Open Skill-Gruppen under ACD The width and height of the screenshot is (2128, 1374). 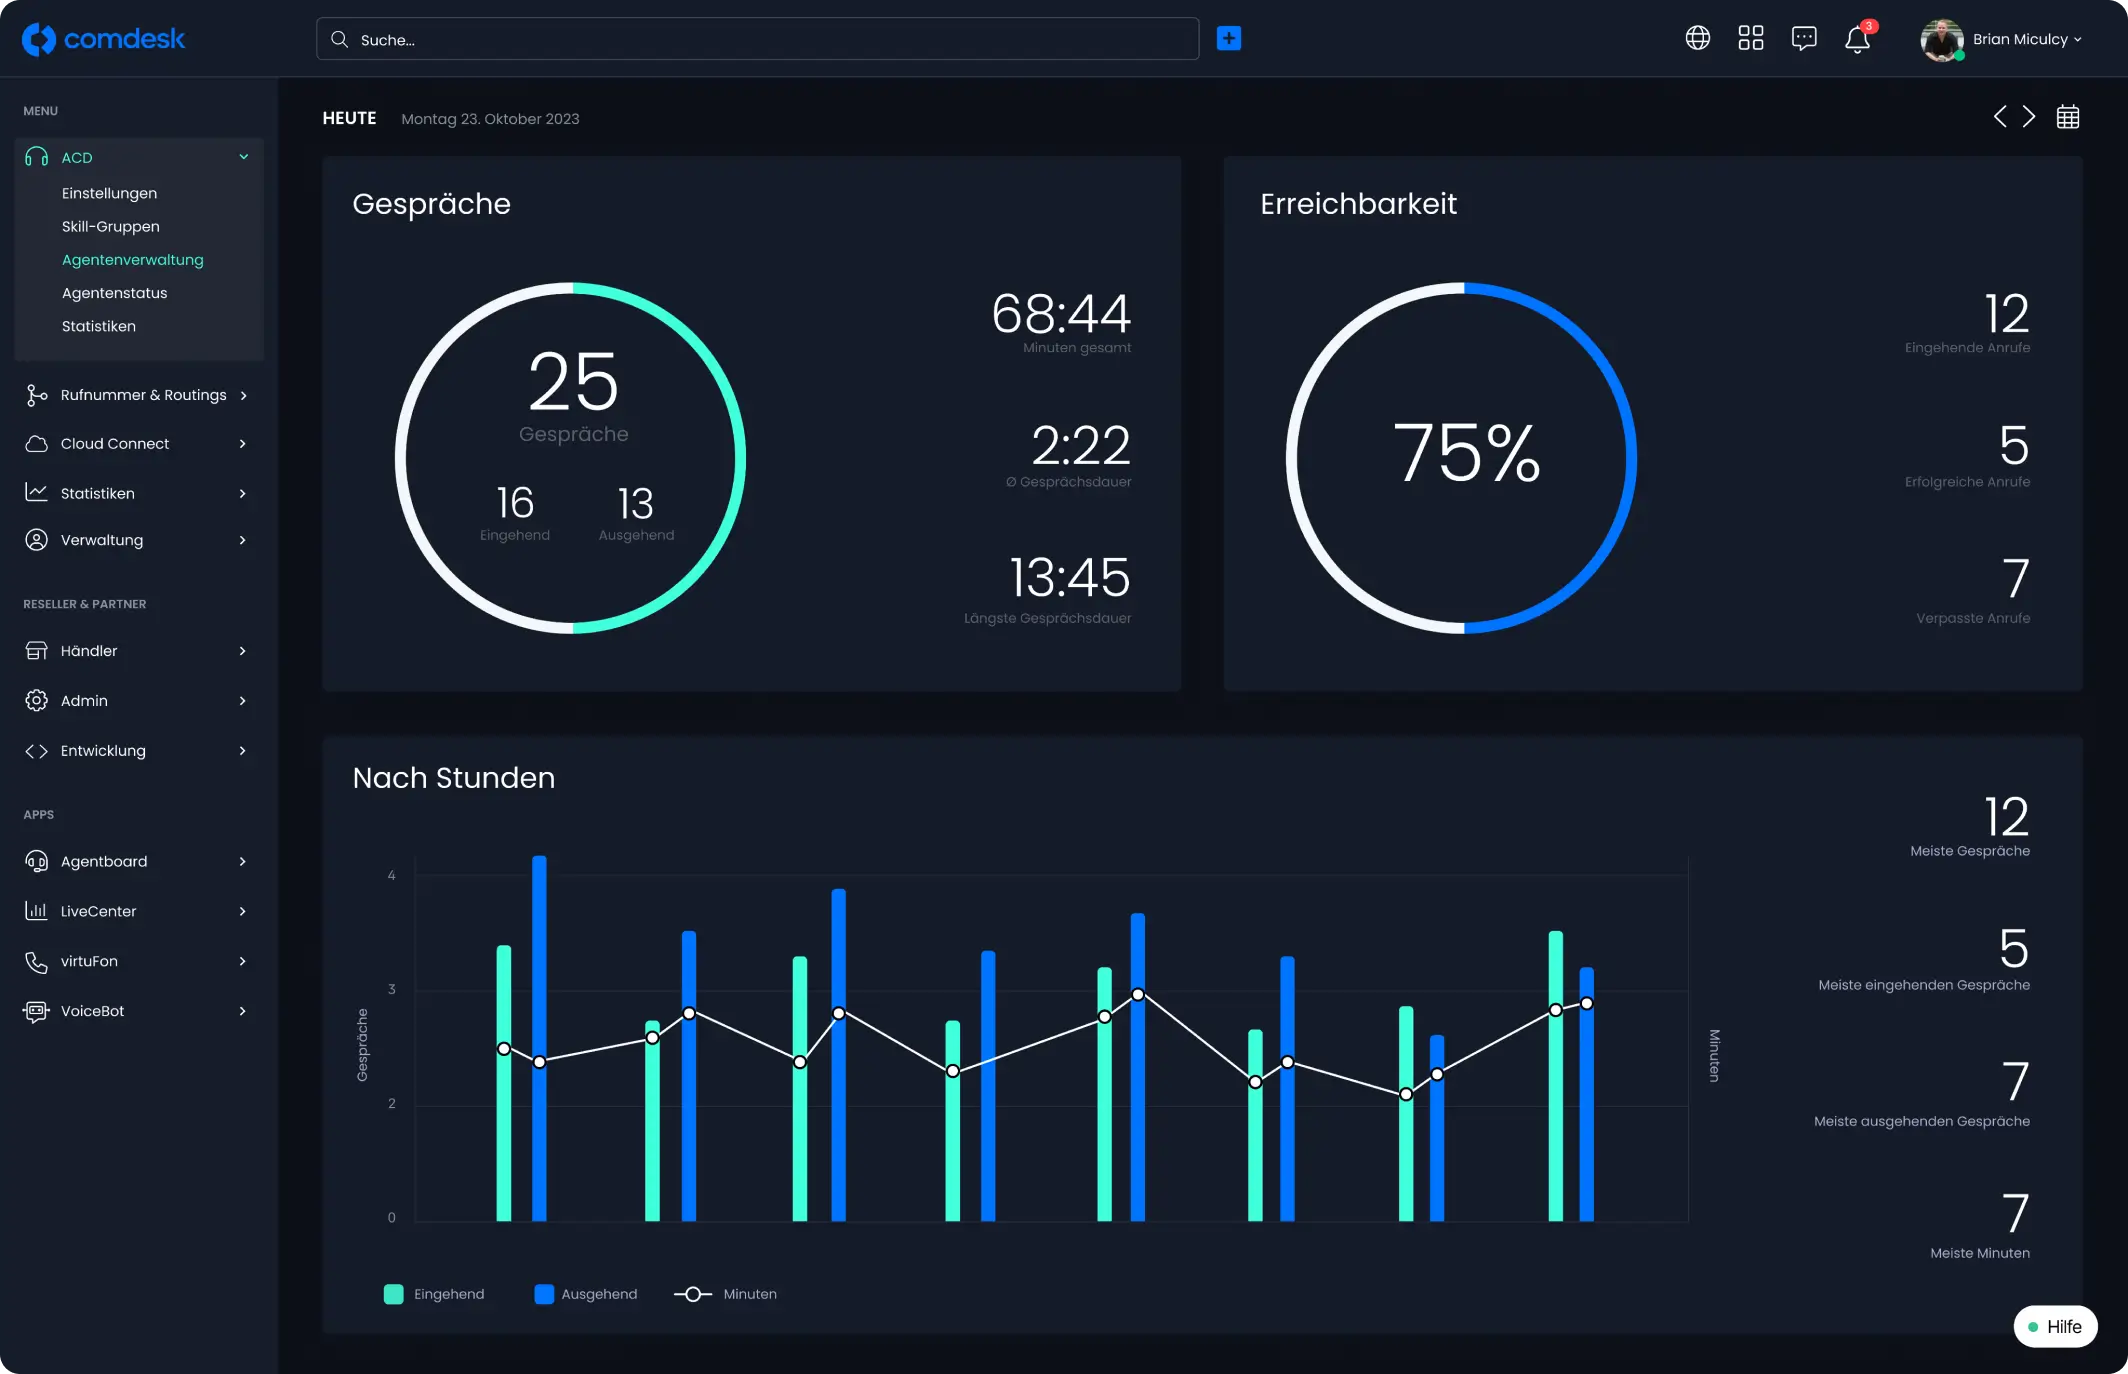point(111,226)
